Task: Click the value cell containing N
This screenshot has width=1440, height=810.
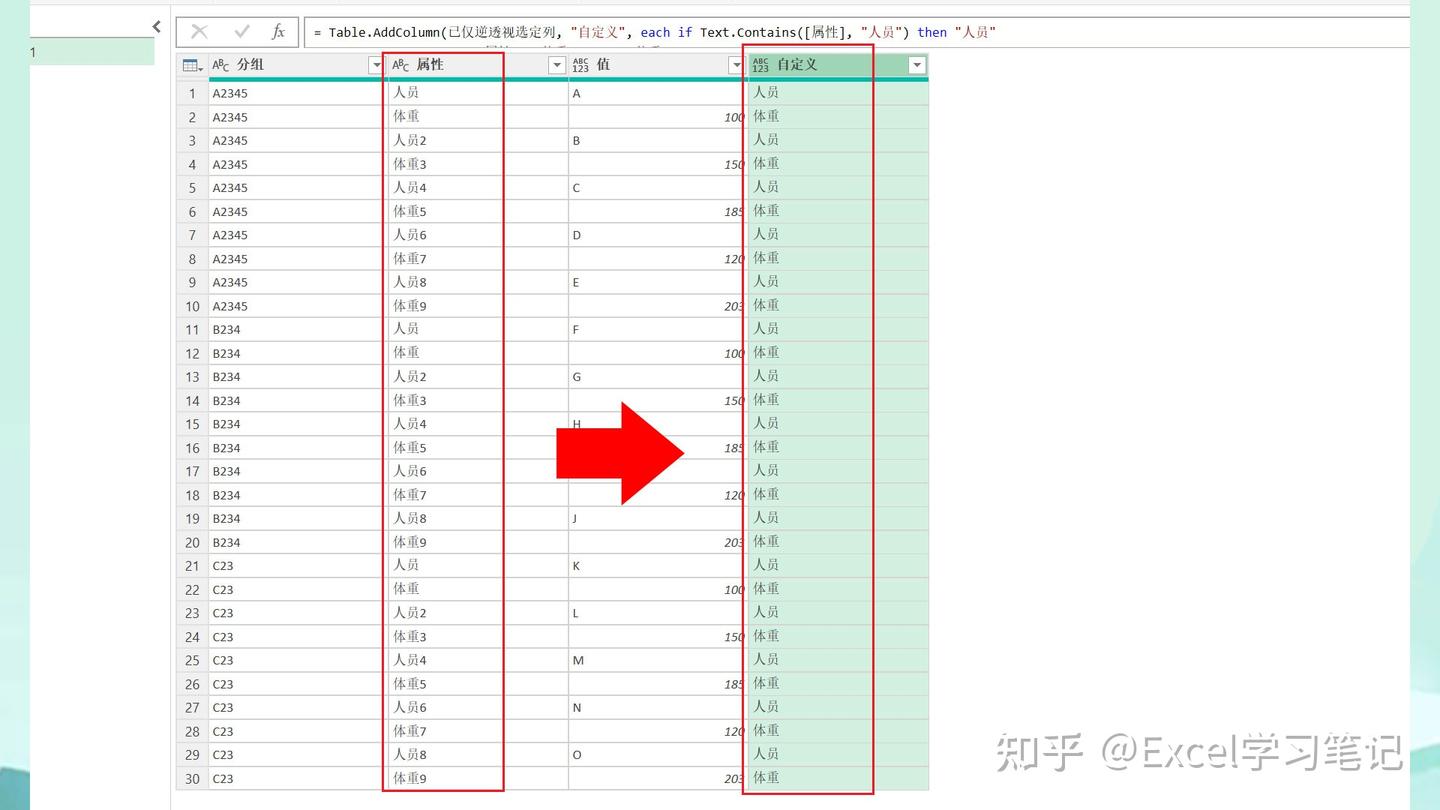Action: [x=657, y=707]
